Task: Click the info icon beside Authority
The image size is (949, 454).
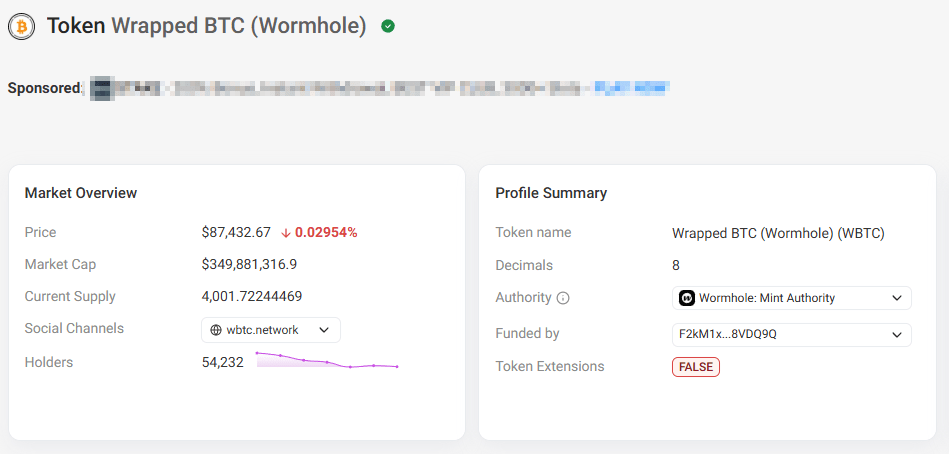Action: [x=563, y=298]
